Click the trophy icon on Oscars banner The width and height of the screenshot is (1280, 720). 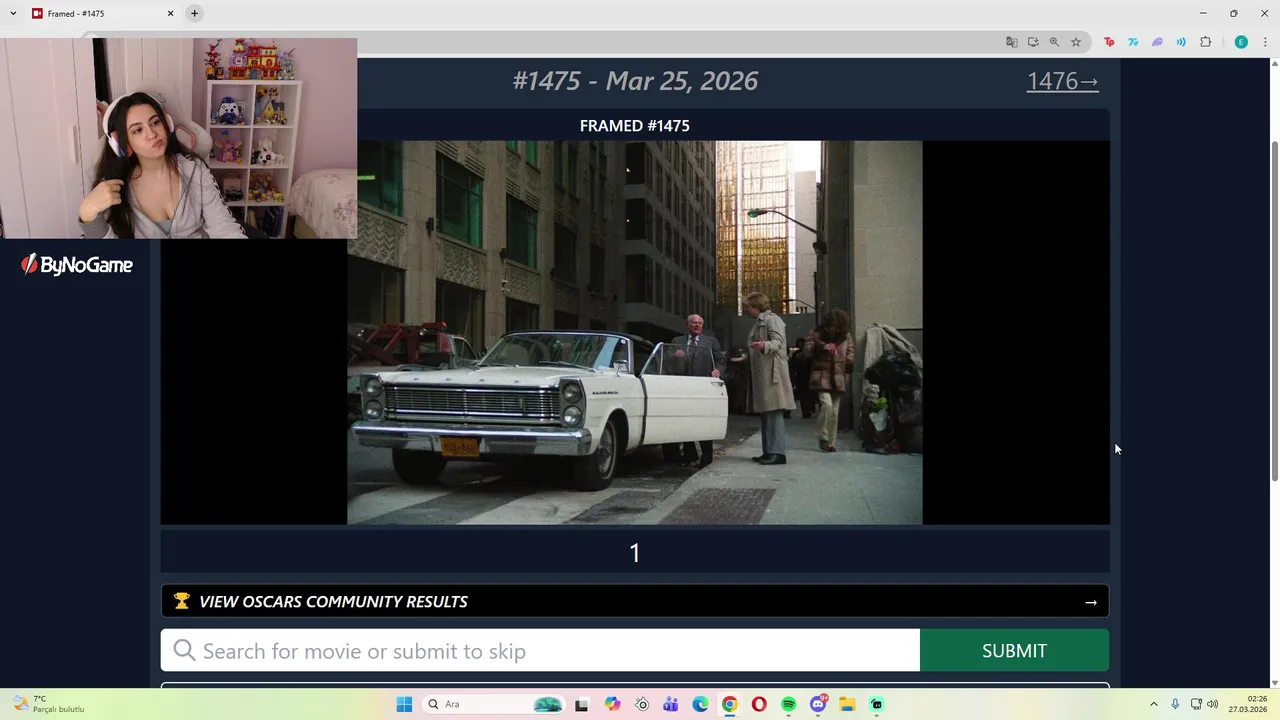[x=181, y=601]
